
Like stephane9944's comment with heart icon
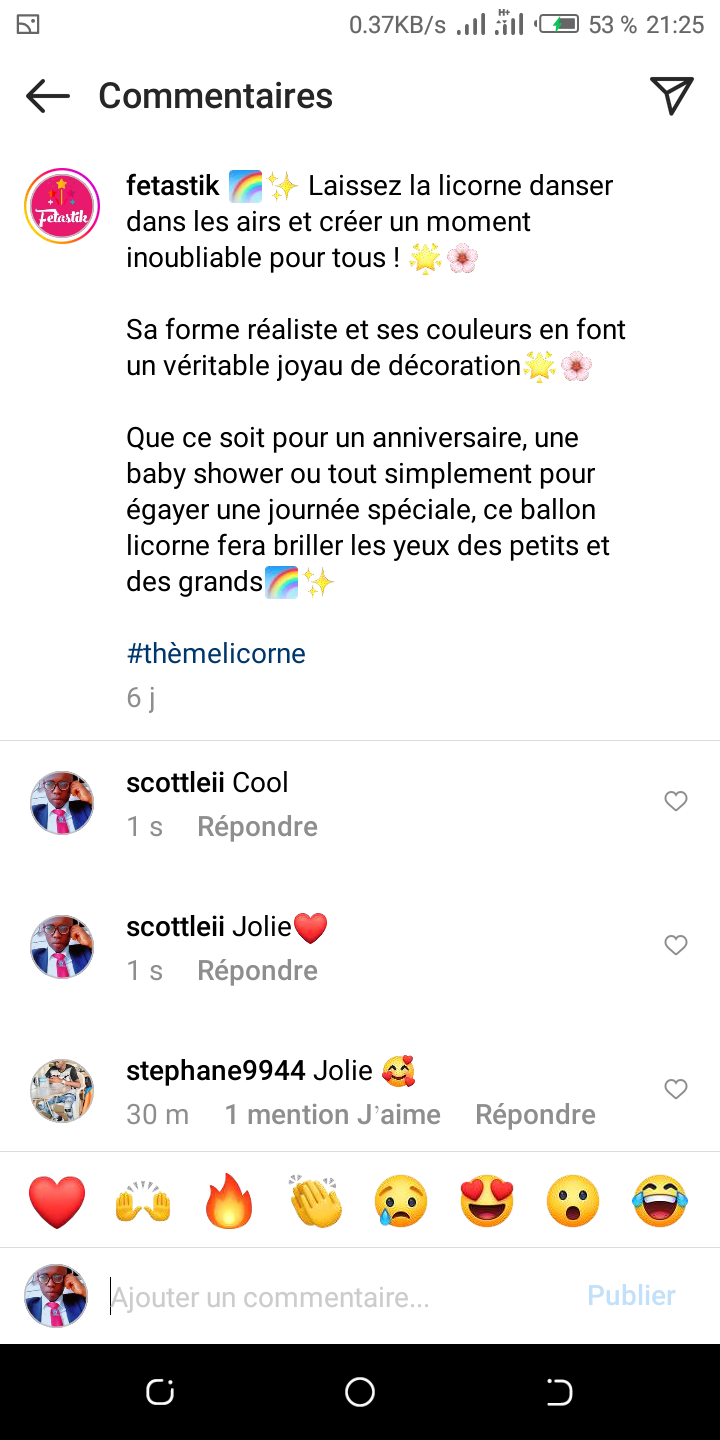click(676, 1089)
